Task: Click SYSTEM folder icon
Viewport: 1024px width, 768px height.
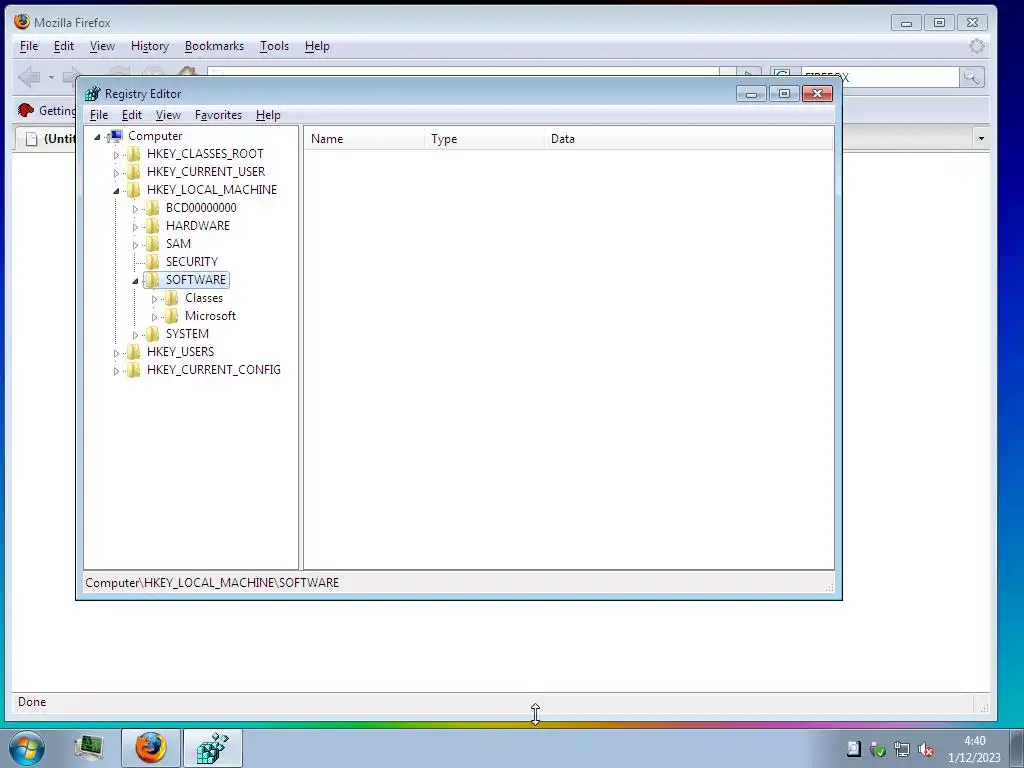Action: (152, 334)
